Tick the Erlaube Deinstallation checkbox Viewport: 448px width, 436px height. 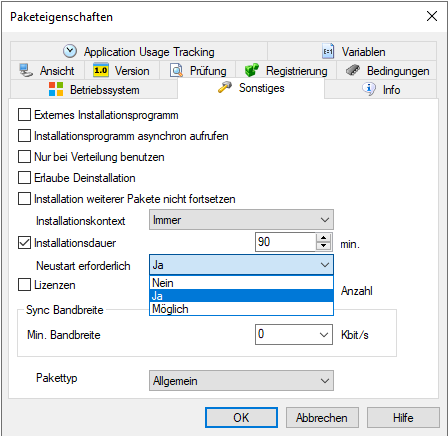[24, 178]
